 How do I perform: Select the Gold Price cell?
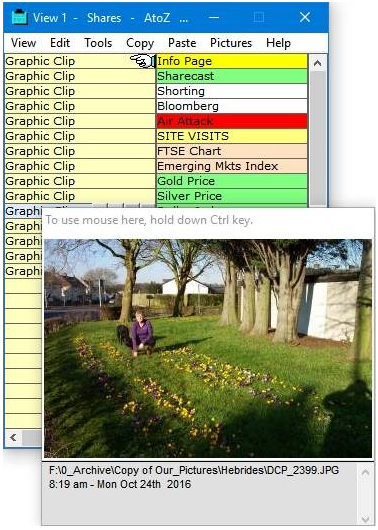click(232, 181)
